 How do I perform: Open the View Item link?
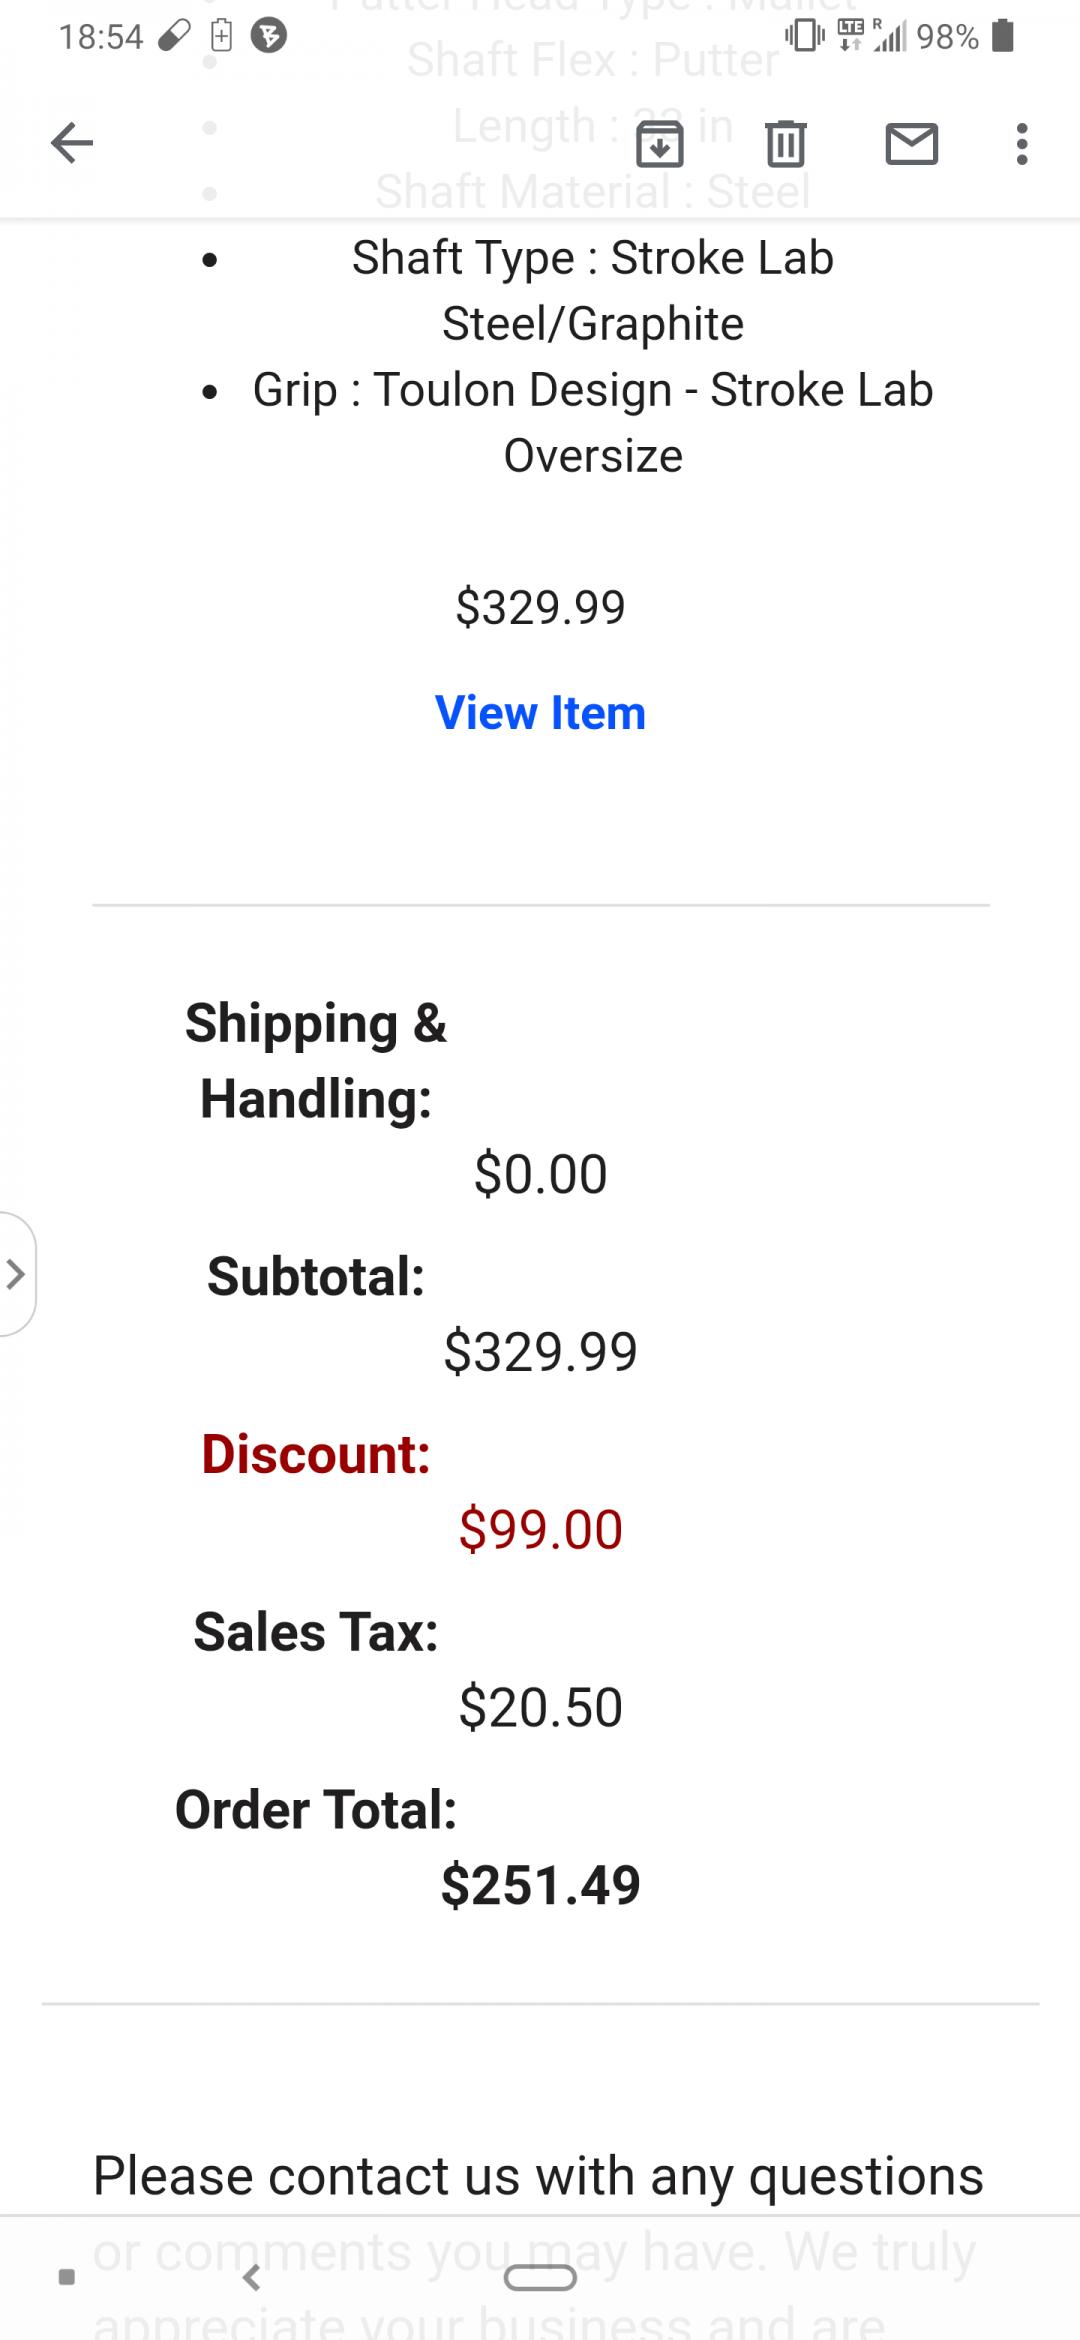(x=540, y=713)
